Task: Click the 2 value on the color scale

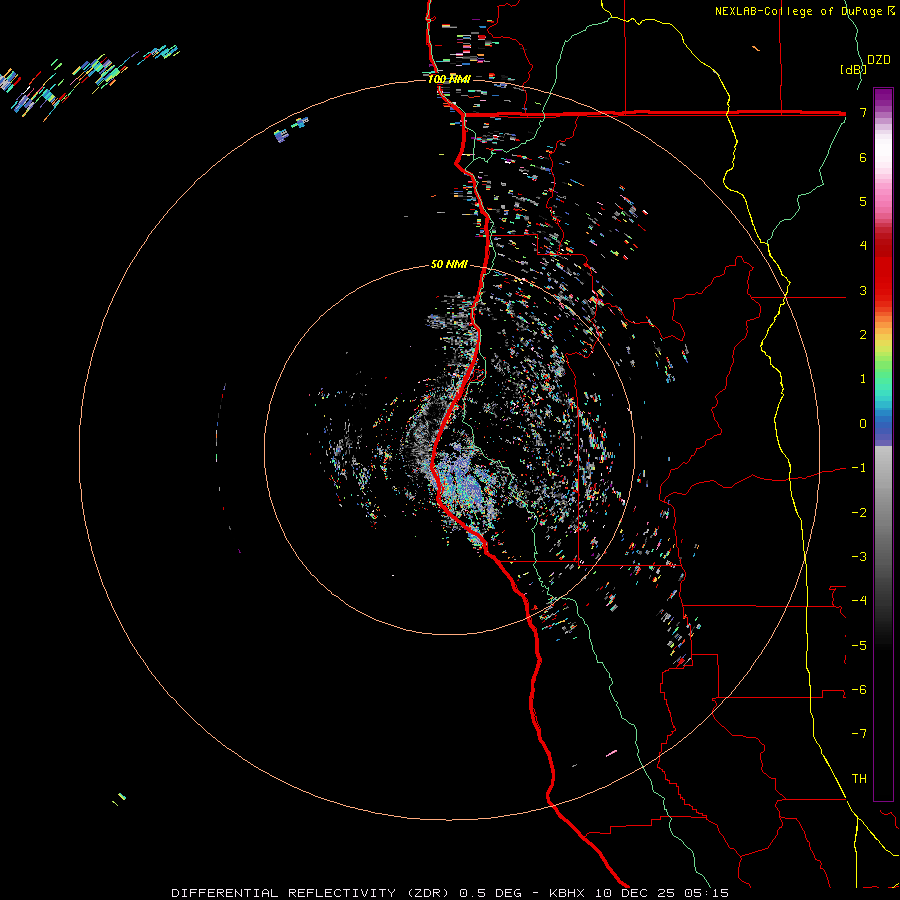Action: (863, 335)
